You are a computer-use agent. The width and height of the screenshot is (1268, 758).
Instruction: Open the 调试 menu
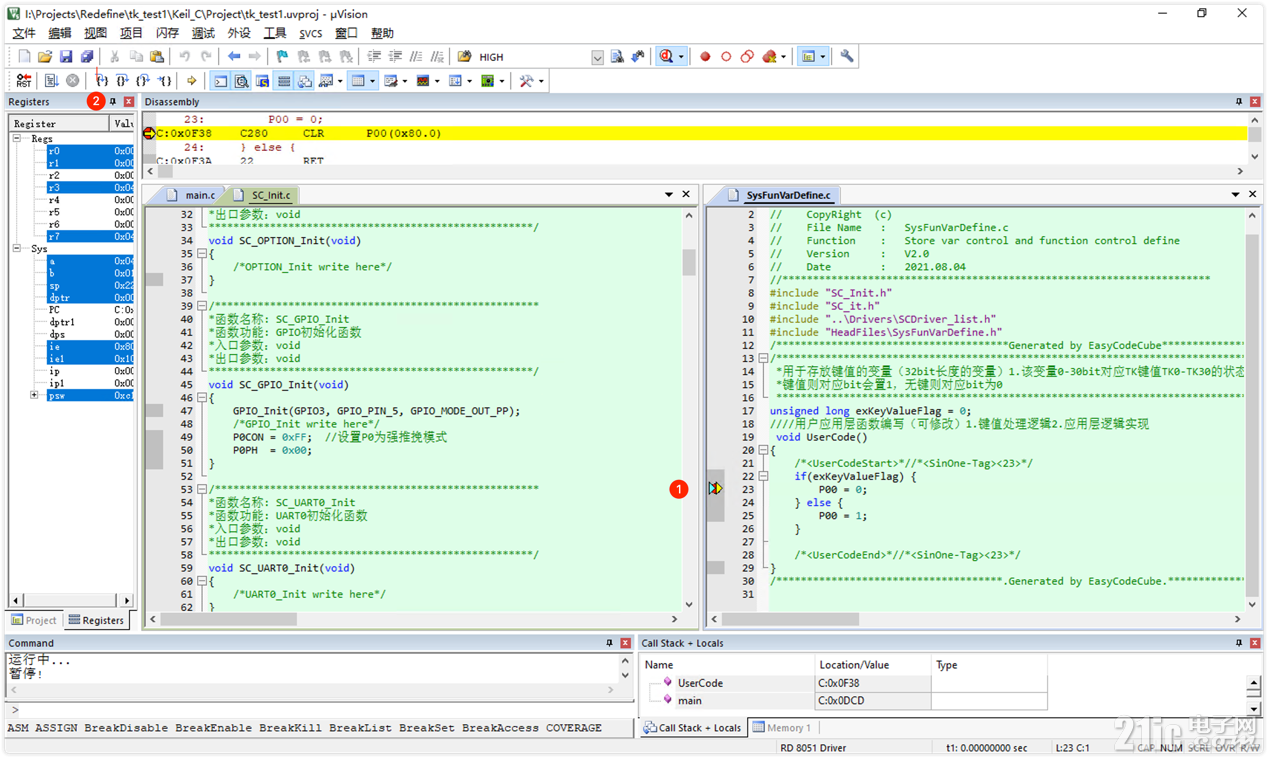pyautogui.click(x=203, y=33)
